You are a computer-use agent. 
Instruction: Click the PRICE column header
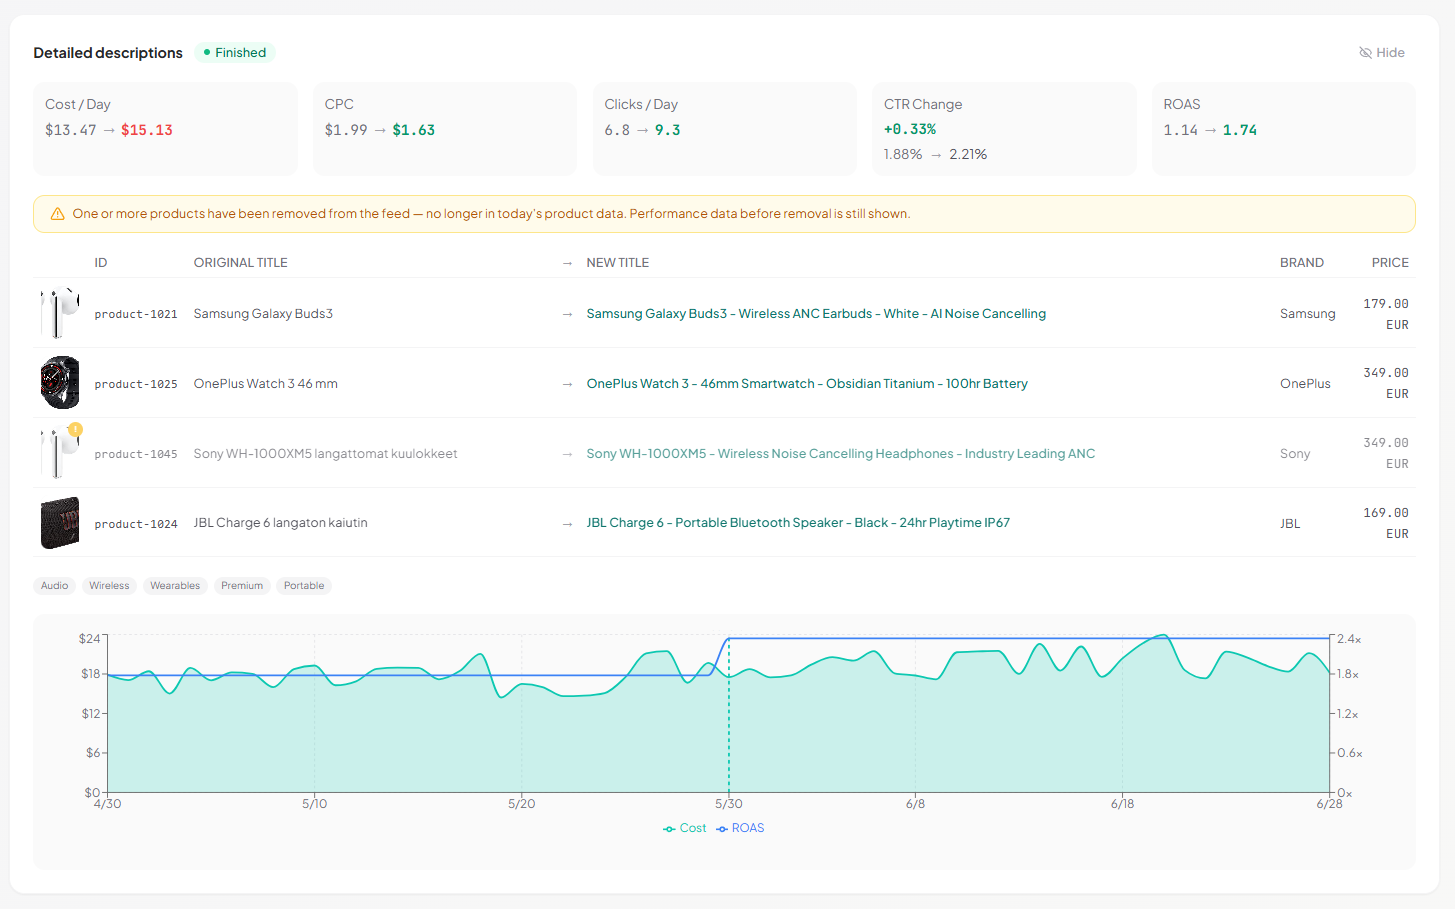coord(1390,263)
